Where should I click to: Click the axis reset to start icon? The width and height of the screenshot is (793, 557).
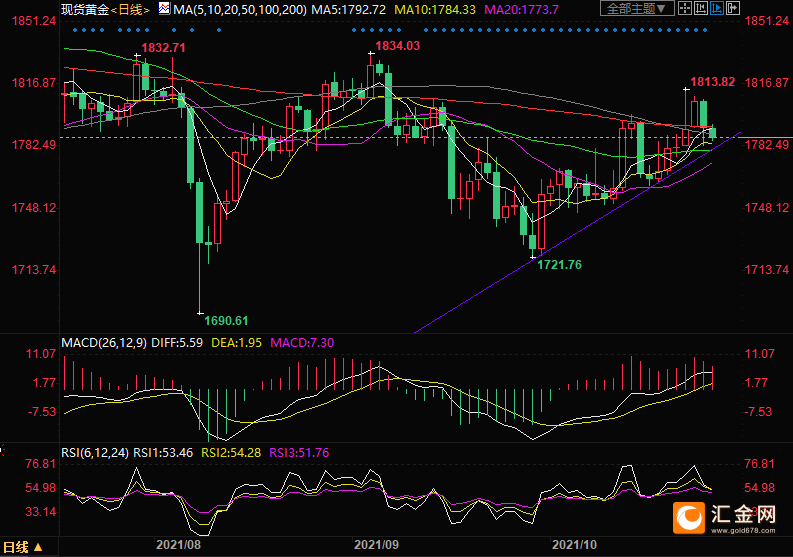pyautogui.click(x=700, y=8)
